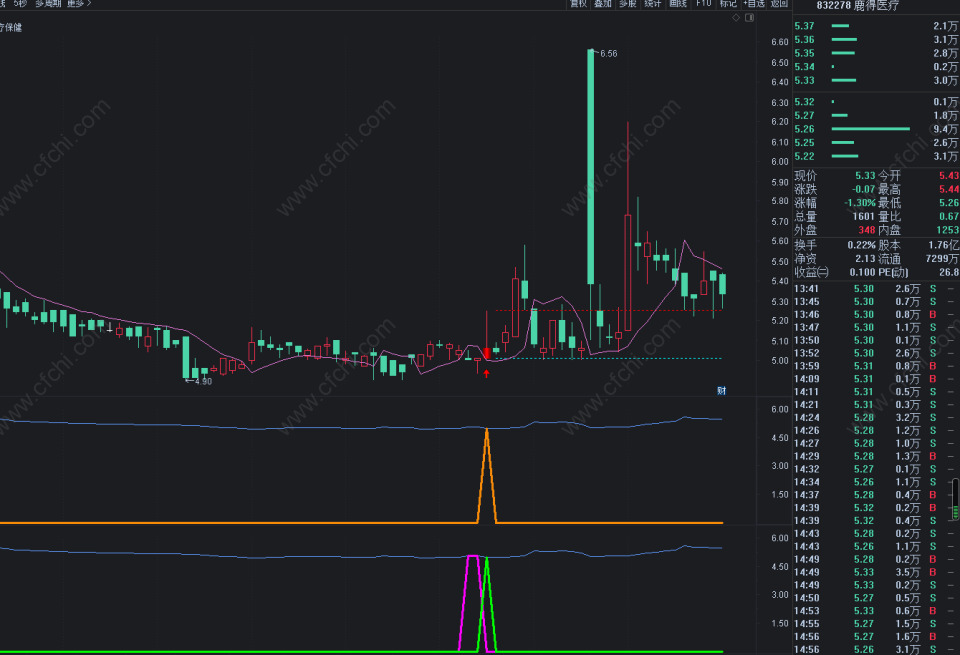Click the 6.56 high price label

[609, 53]
